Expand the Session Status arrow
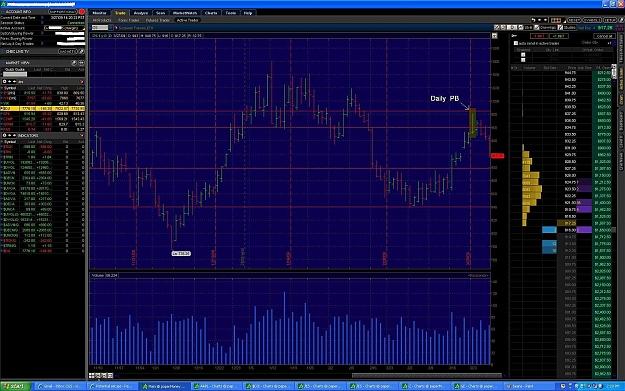 [42, 23]
